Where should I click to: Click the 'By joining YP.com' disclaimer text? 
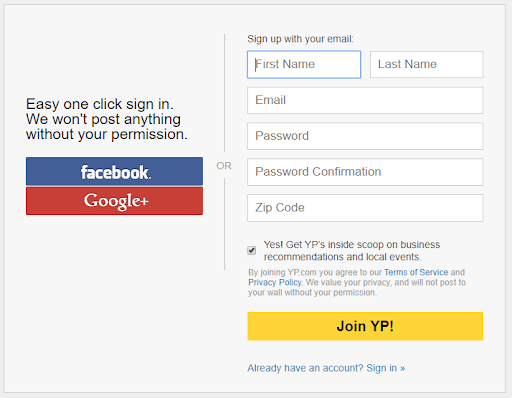[x=357, y=282]
